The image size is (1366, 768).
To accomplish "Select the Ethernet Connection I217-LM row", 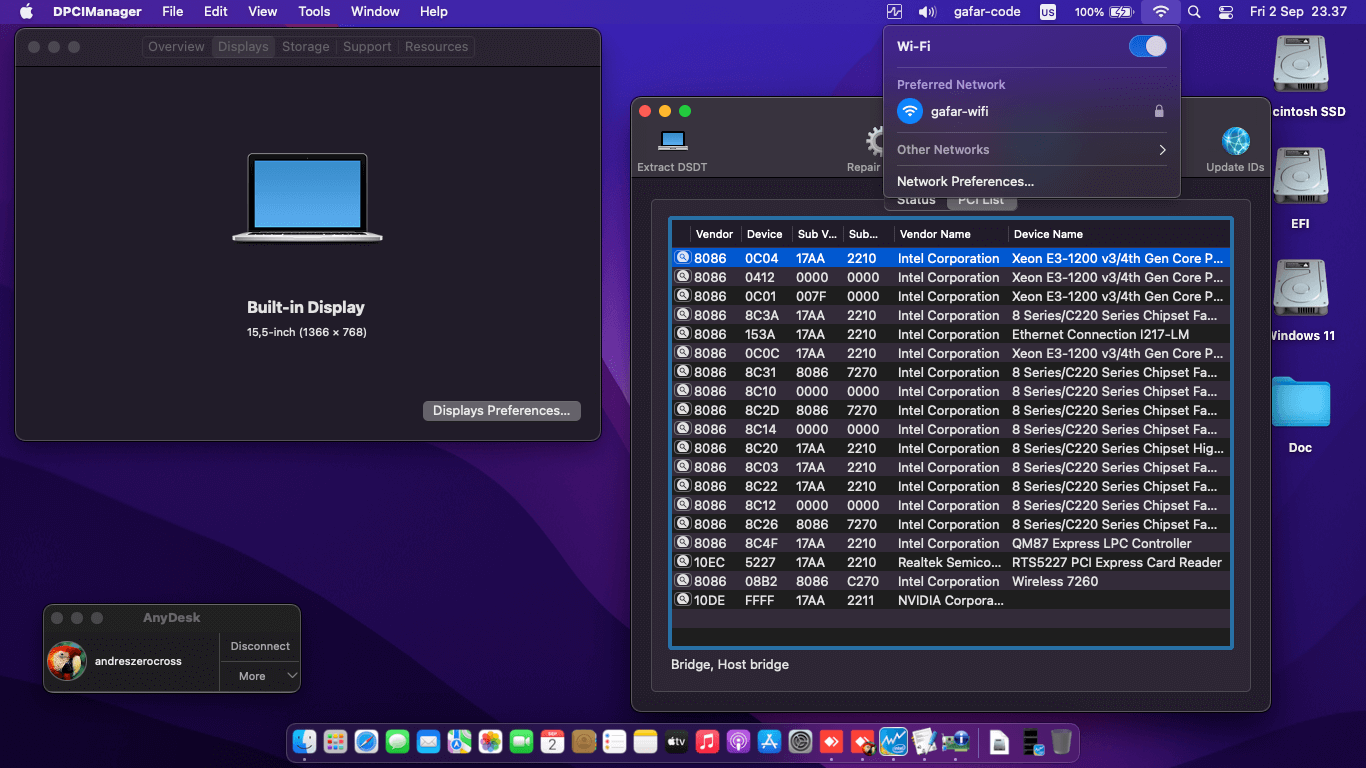I will coord(950,334).
